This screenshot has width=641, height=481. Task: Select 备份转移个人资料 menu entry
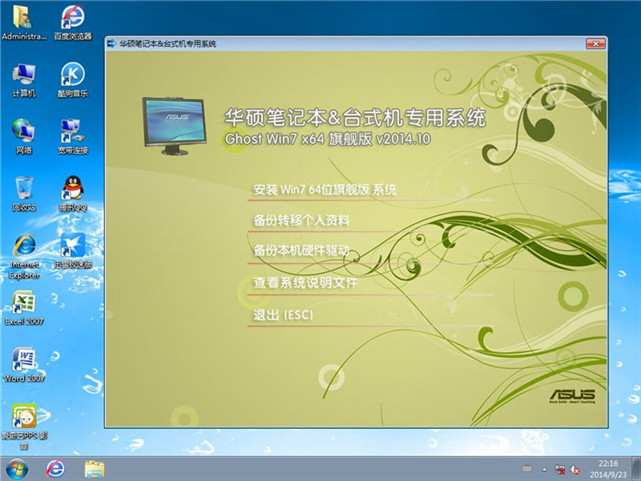pyautogui.click(x=301, y=220)
